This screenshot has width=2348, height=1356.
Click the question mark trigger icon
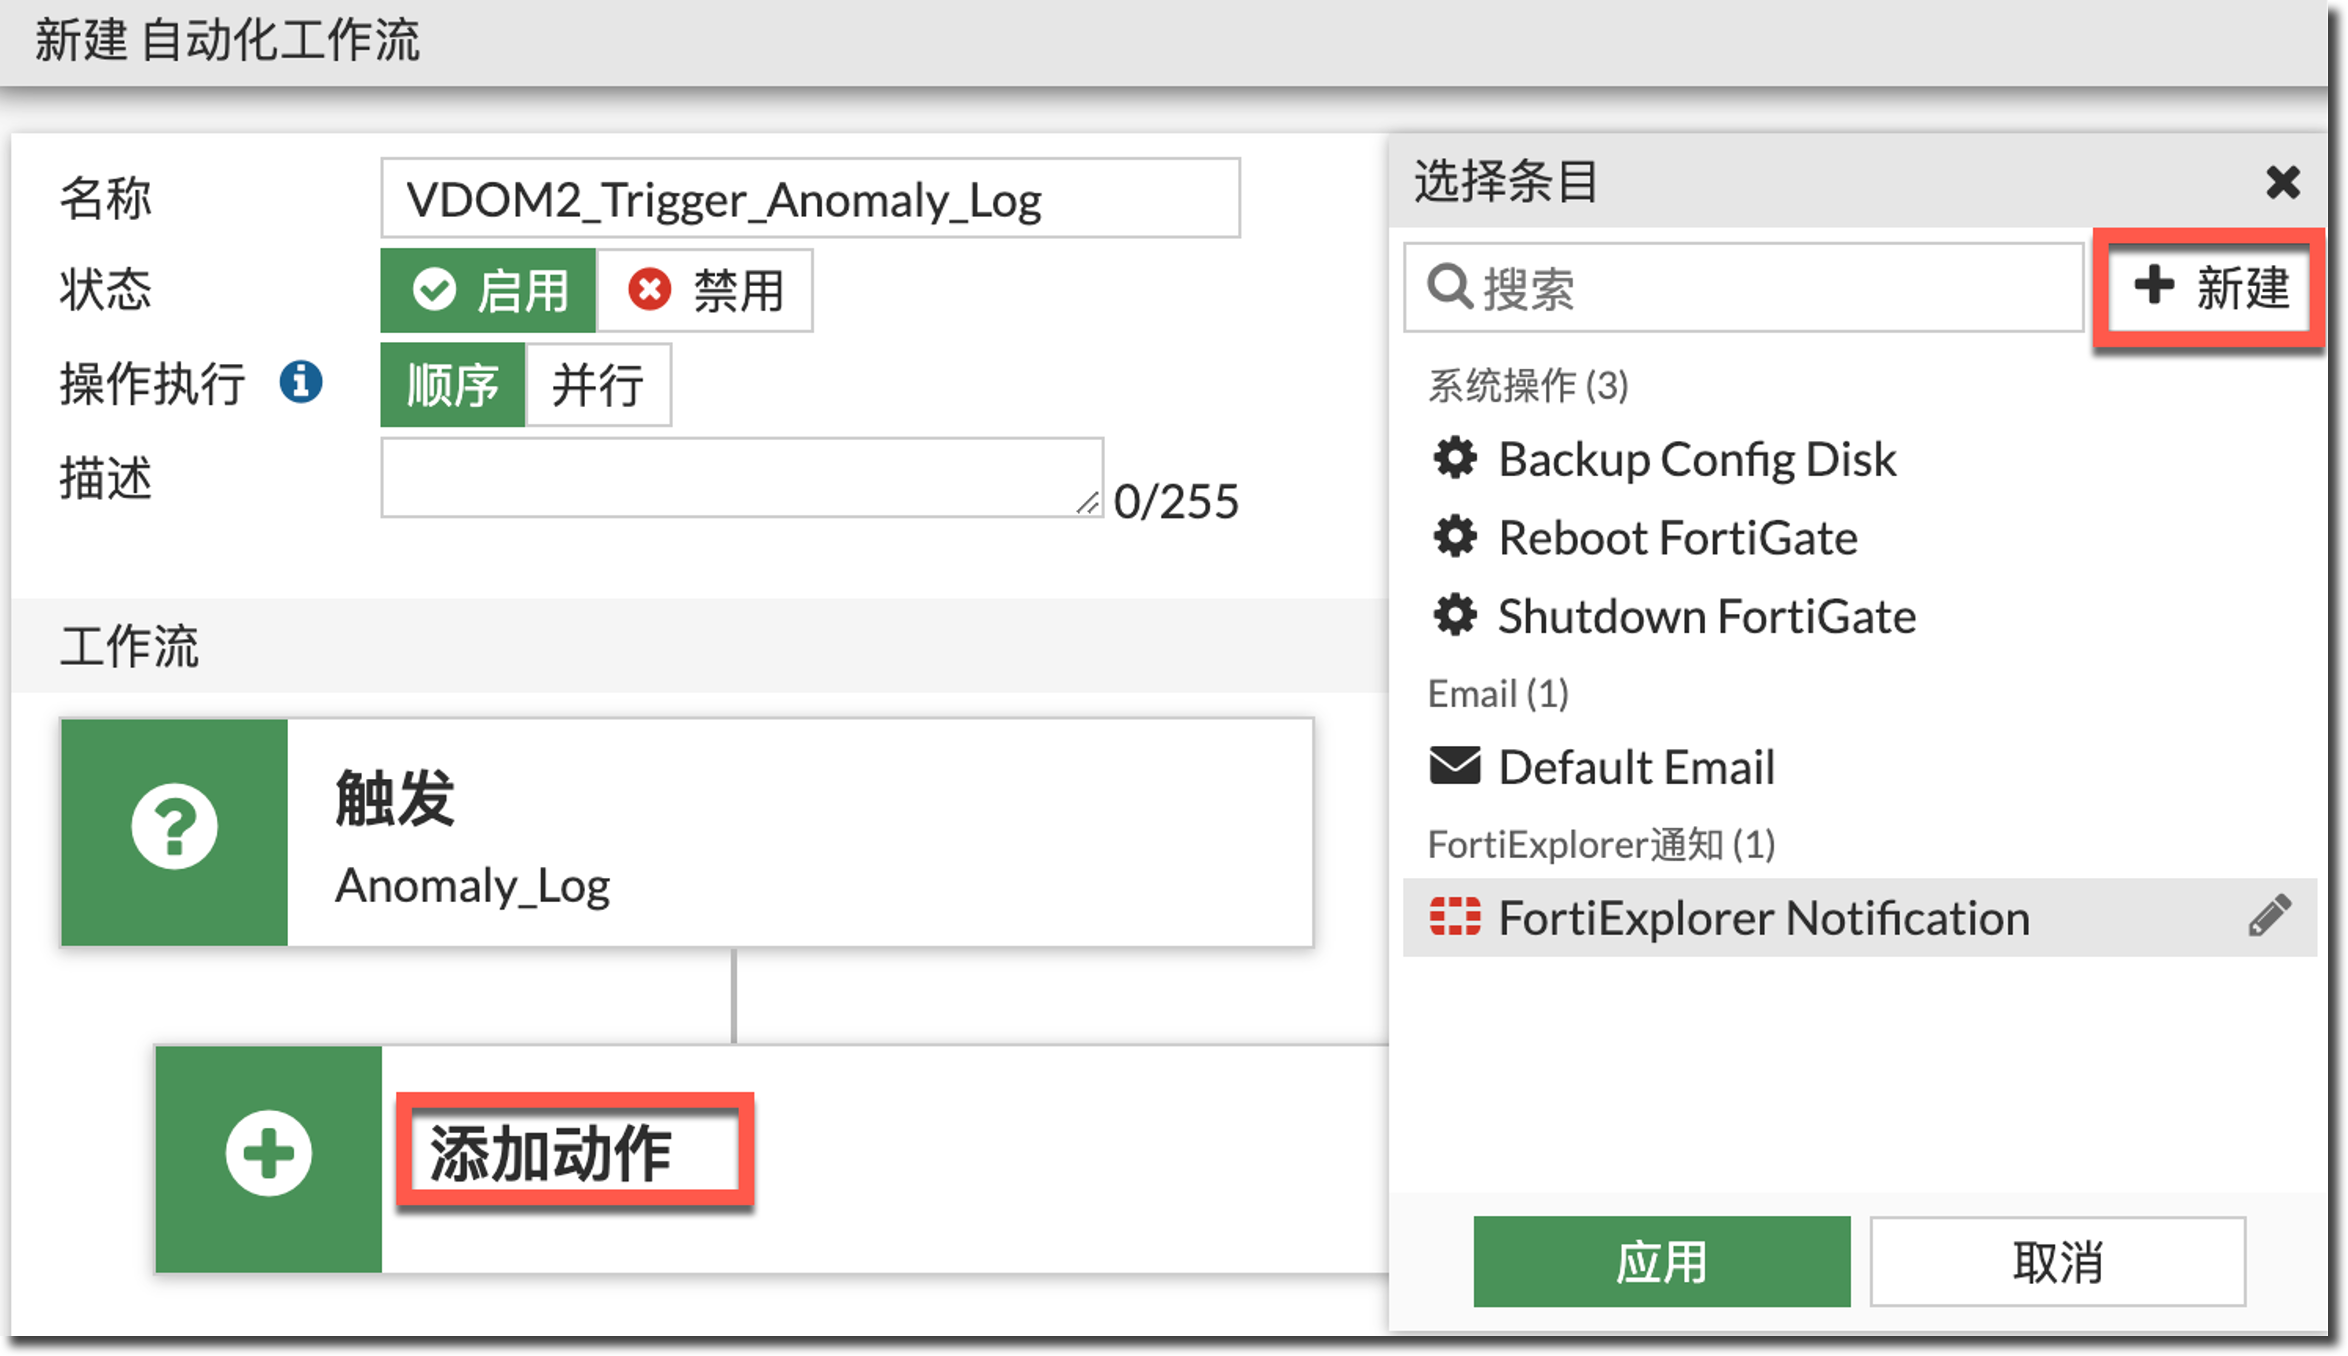(174, 826)
